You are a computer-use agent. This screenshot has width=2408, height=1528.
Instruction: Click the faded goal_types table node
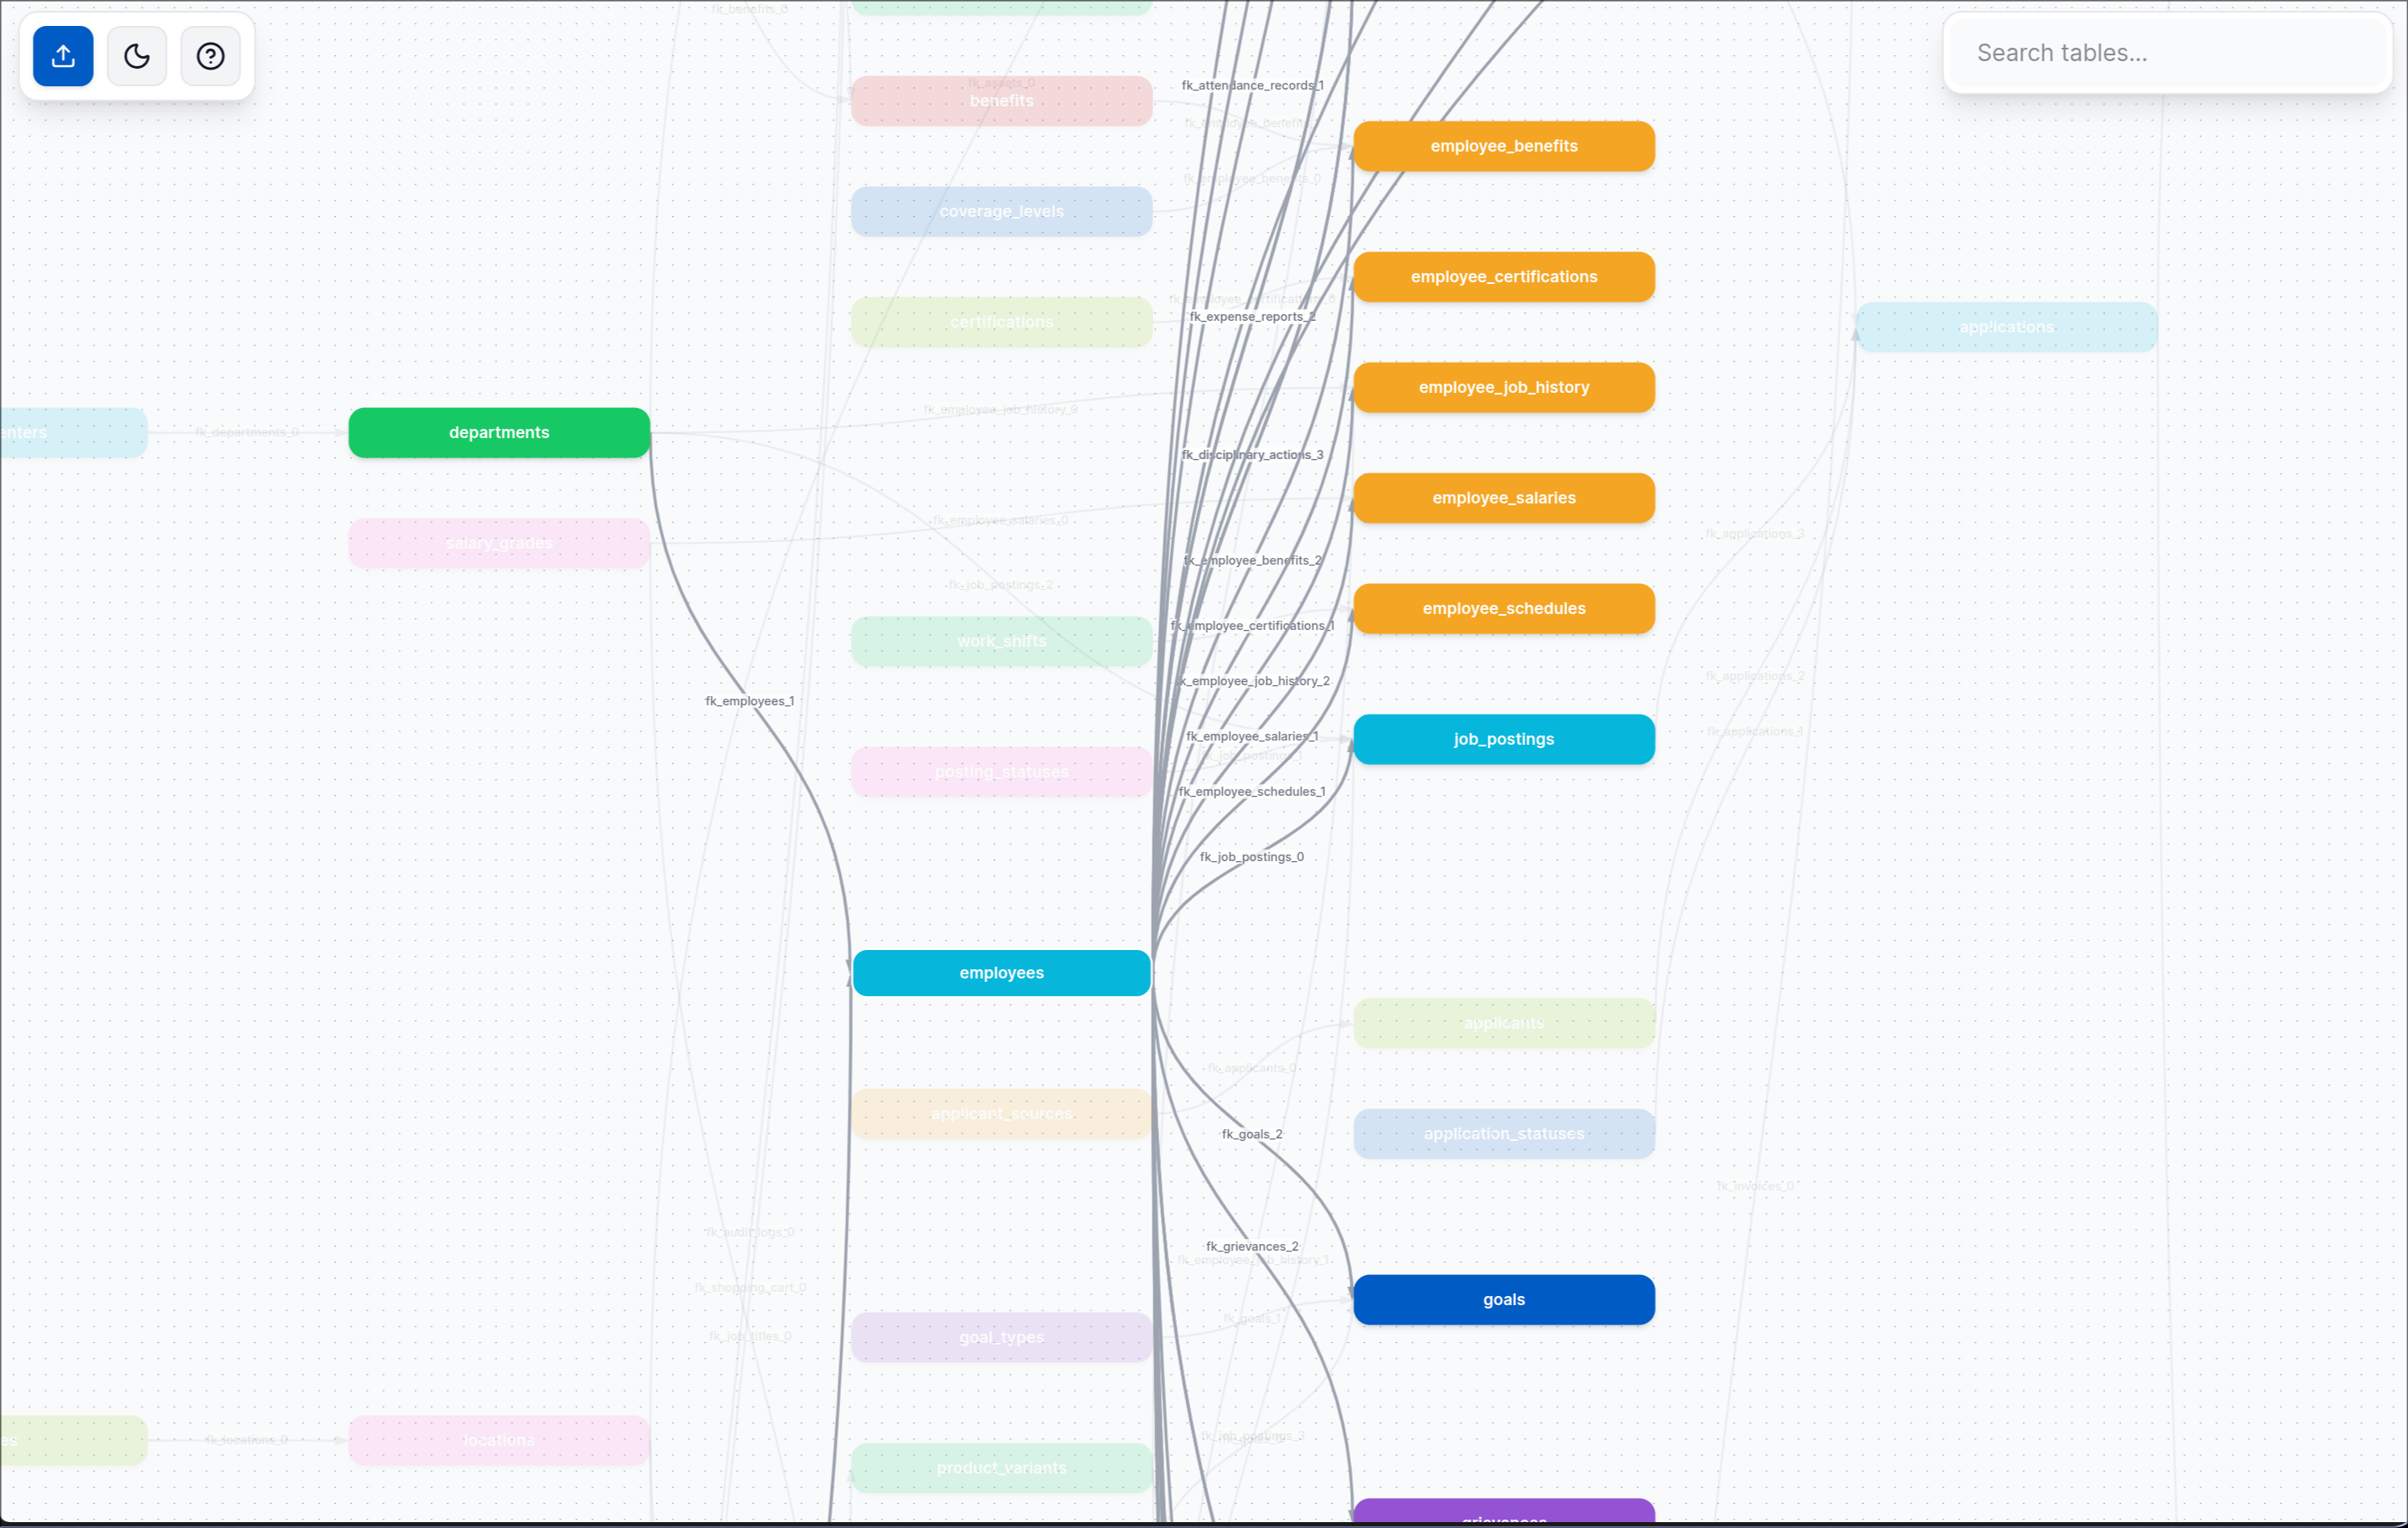(1001, 1337)
